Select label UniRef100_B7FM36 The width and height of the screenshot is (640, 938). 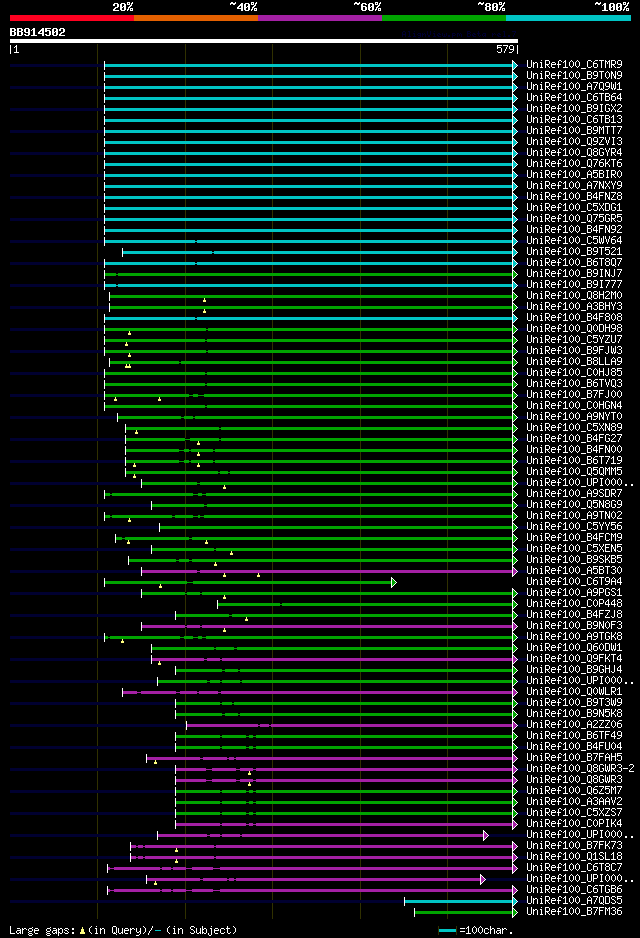pos(574,911)
